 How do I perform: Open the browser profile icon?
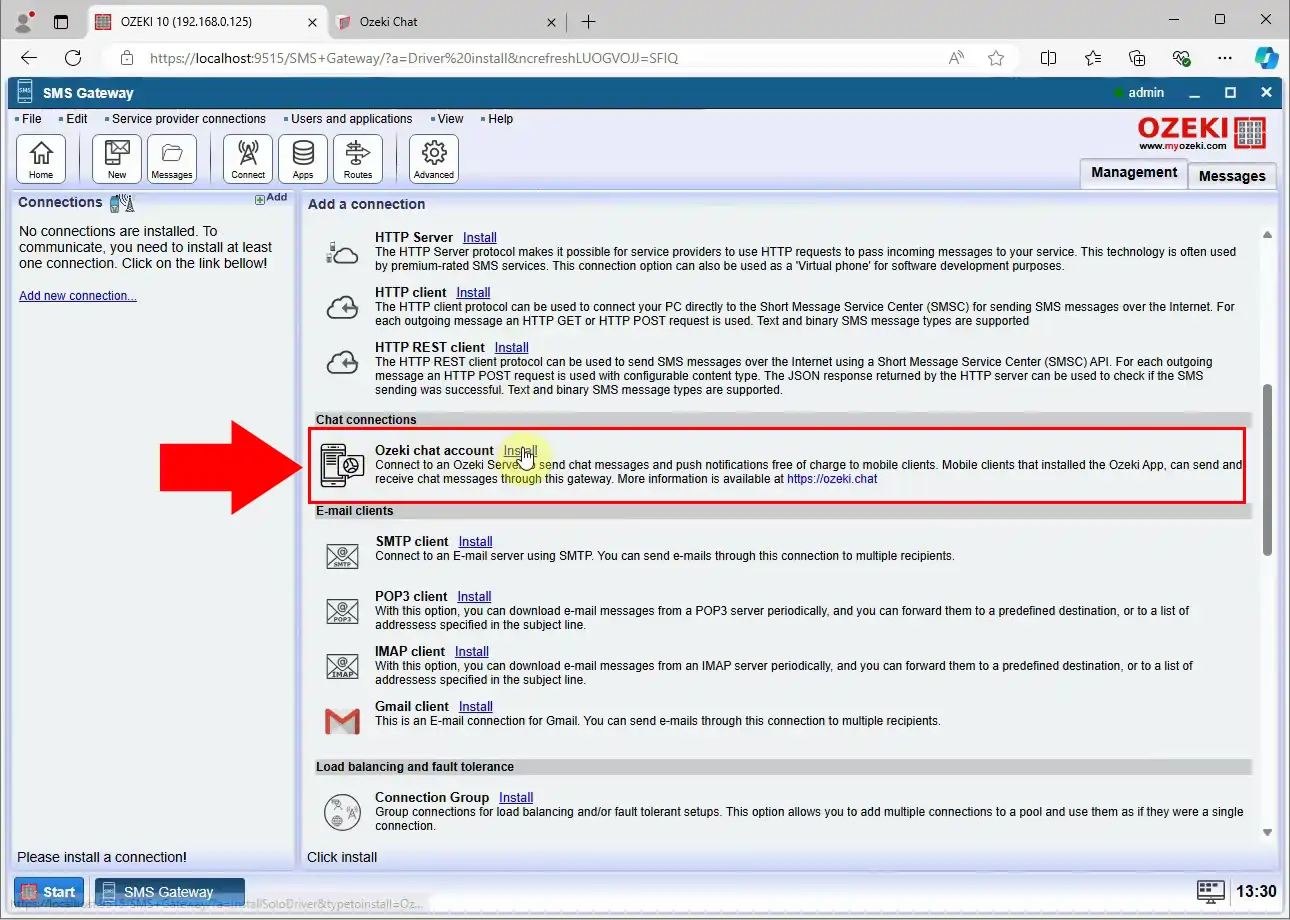(23, 21)
